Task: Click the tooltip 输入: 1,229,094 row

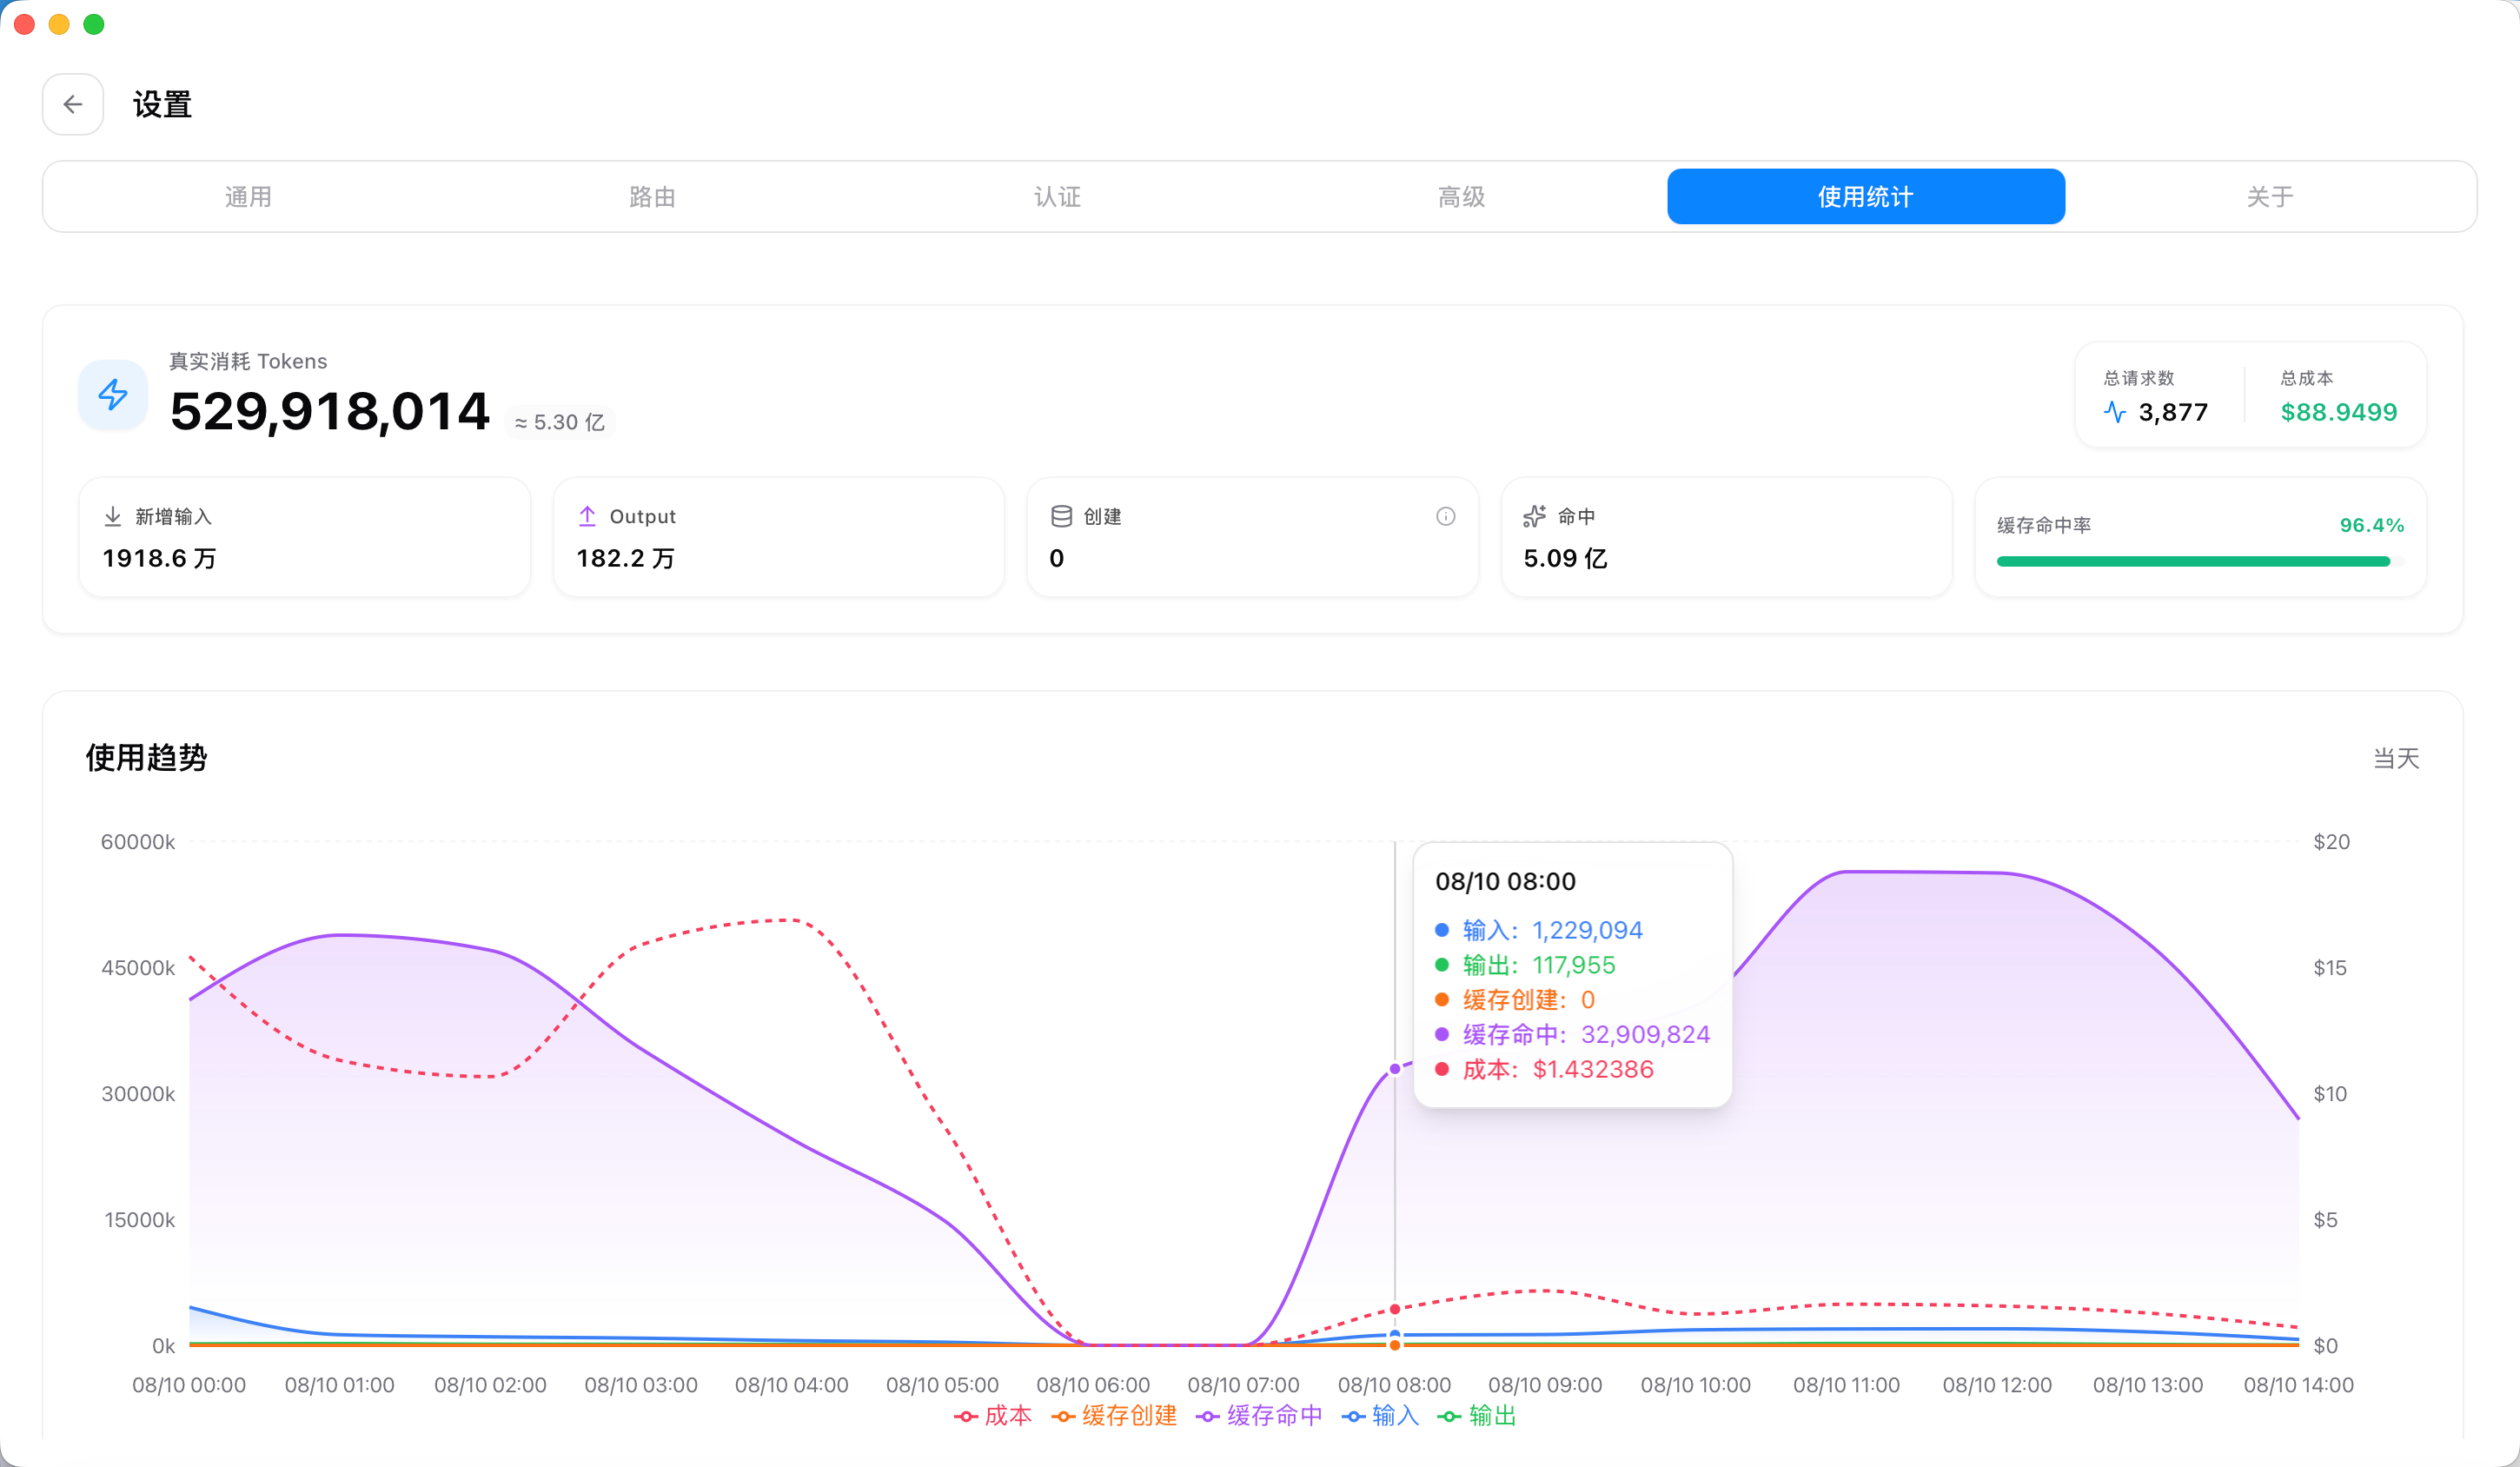Action: click(1539, 930)
